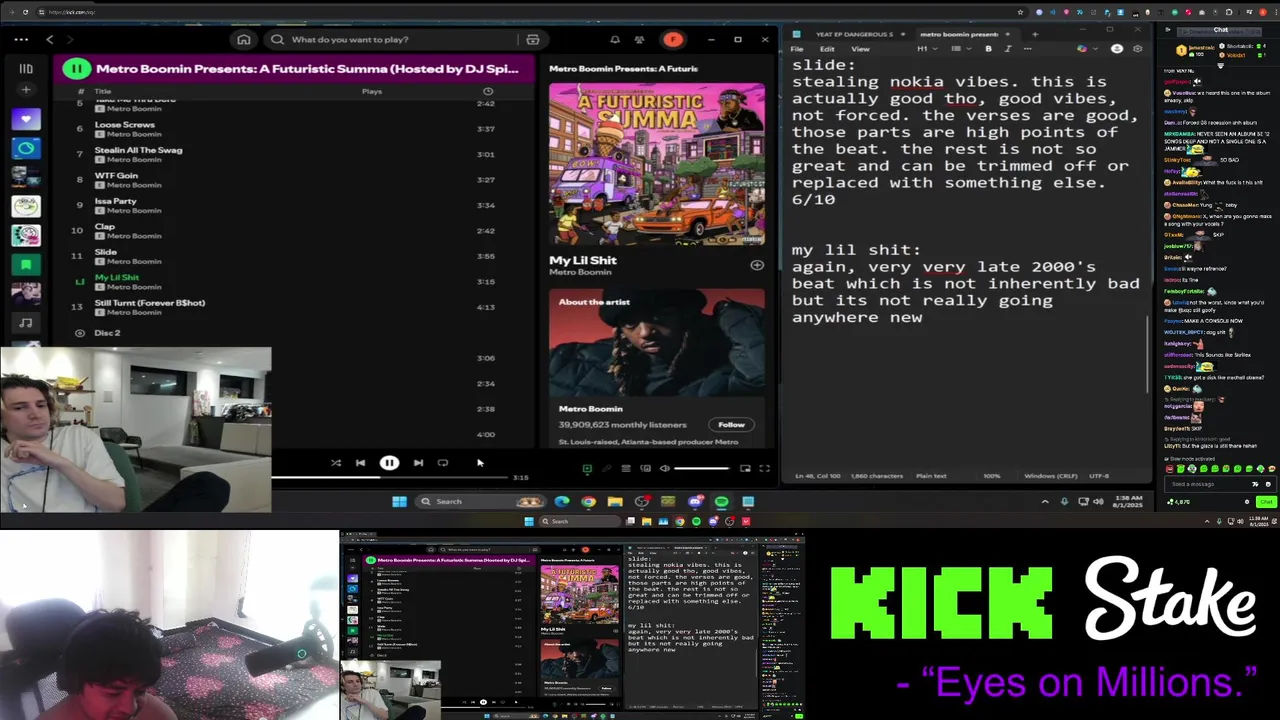Toggle italic in Notepad
The height and width of the screenshot is (720, 1280).
coord(1007,49)
